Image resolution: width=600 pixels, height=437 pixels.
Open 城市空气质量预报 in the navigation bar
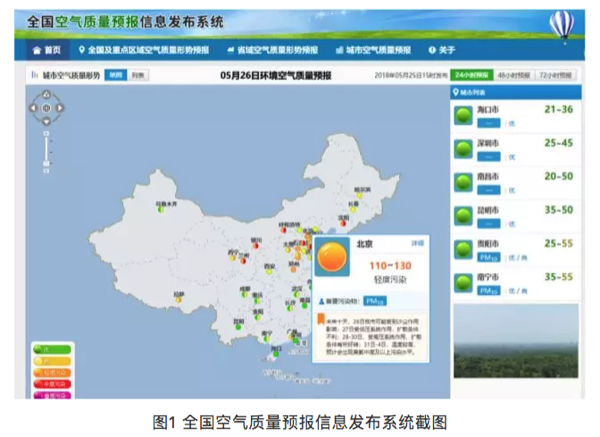(x=373, y=49)
